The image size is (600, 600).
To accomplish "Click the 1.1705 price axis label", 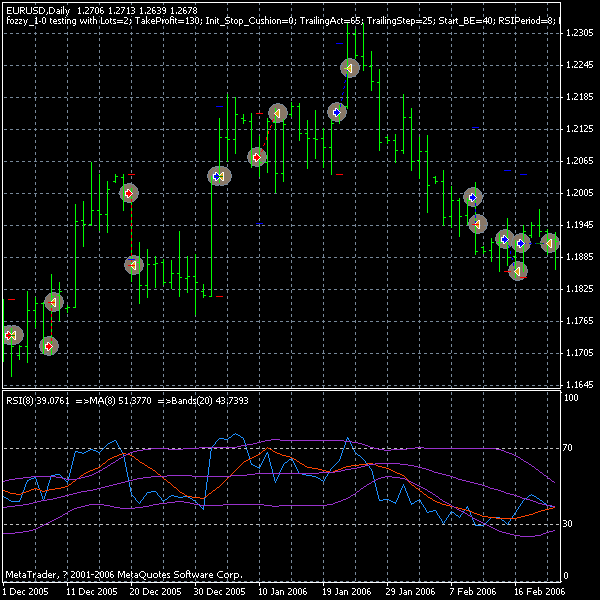I will [x=579, y=352].
